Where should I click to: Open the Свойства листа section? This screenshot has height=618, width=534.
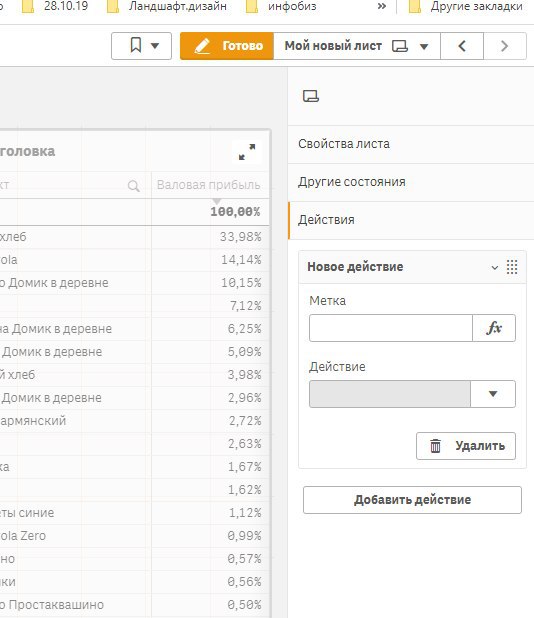pyautogui.click(x=411, y=144)
